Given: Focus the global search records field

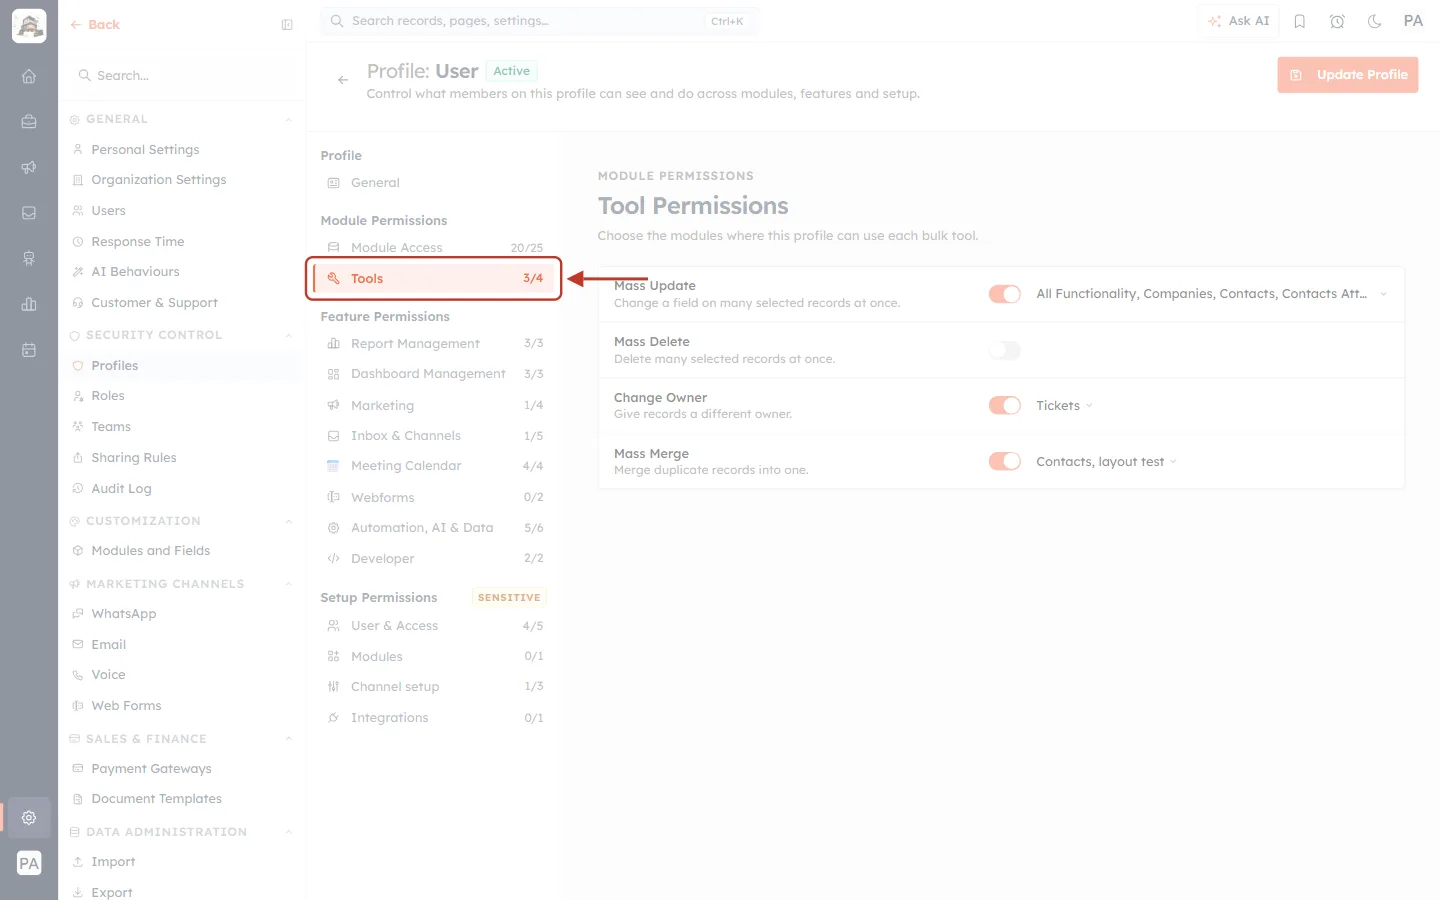Looking at the screenshot, I should click(x=539, y=21).
